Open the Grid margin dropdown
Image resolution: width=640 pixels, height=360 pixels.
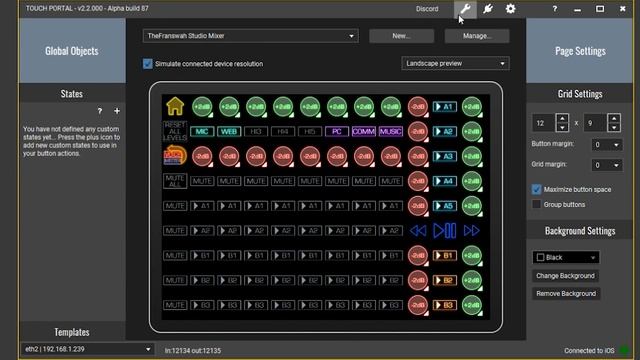pos(607,165)
